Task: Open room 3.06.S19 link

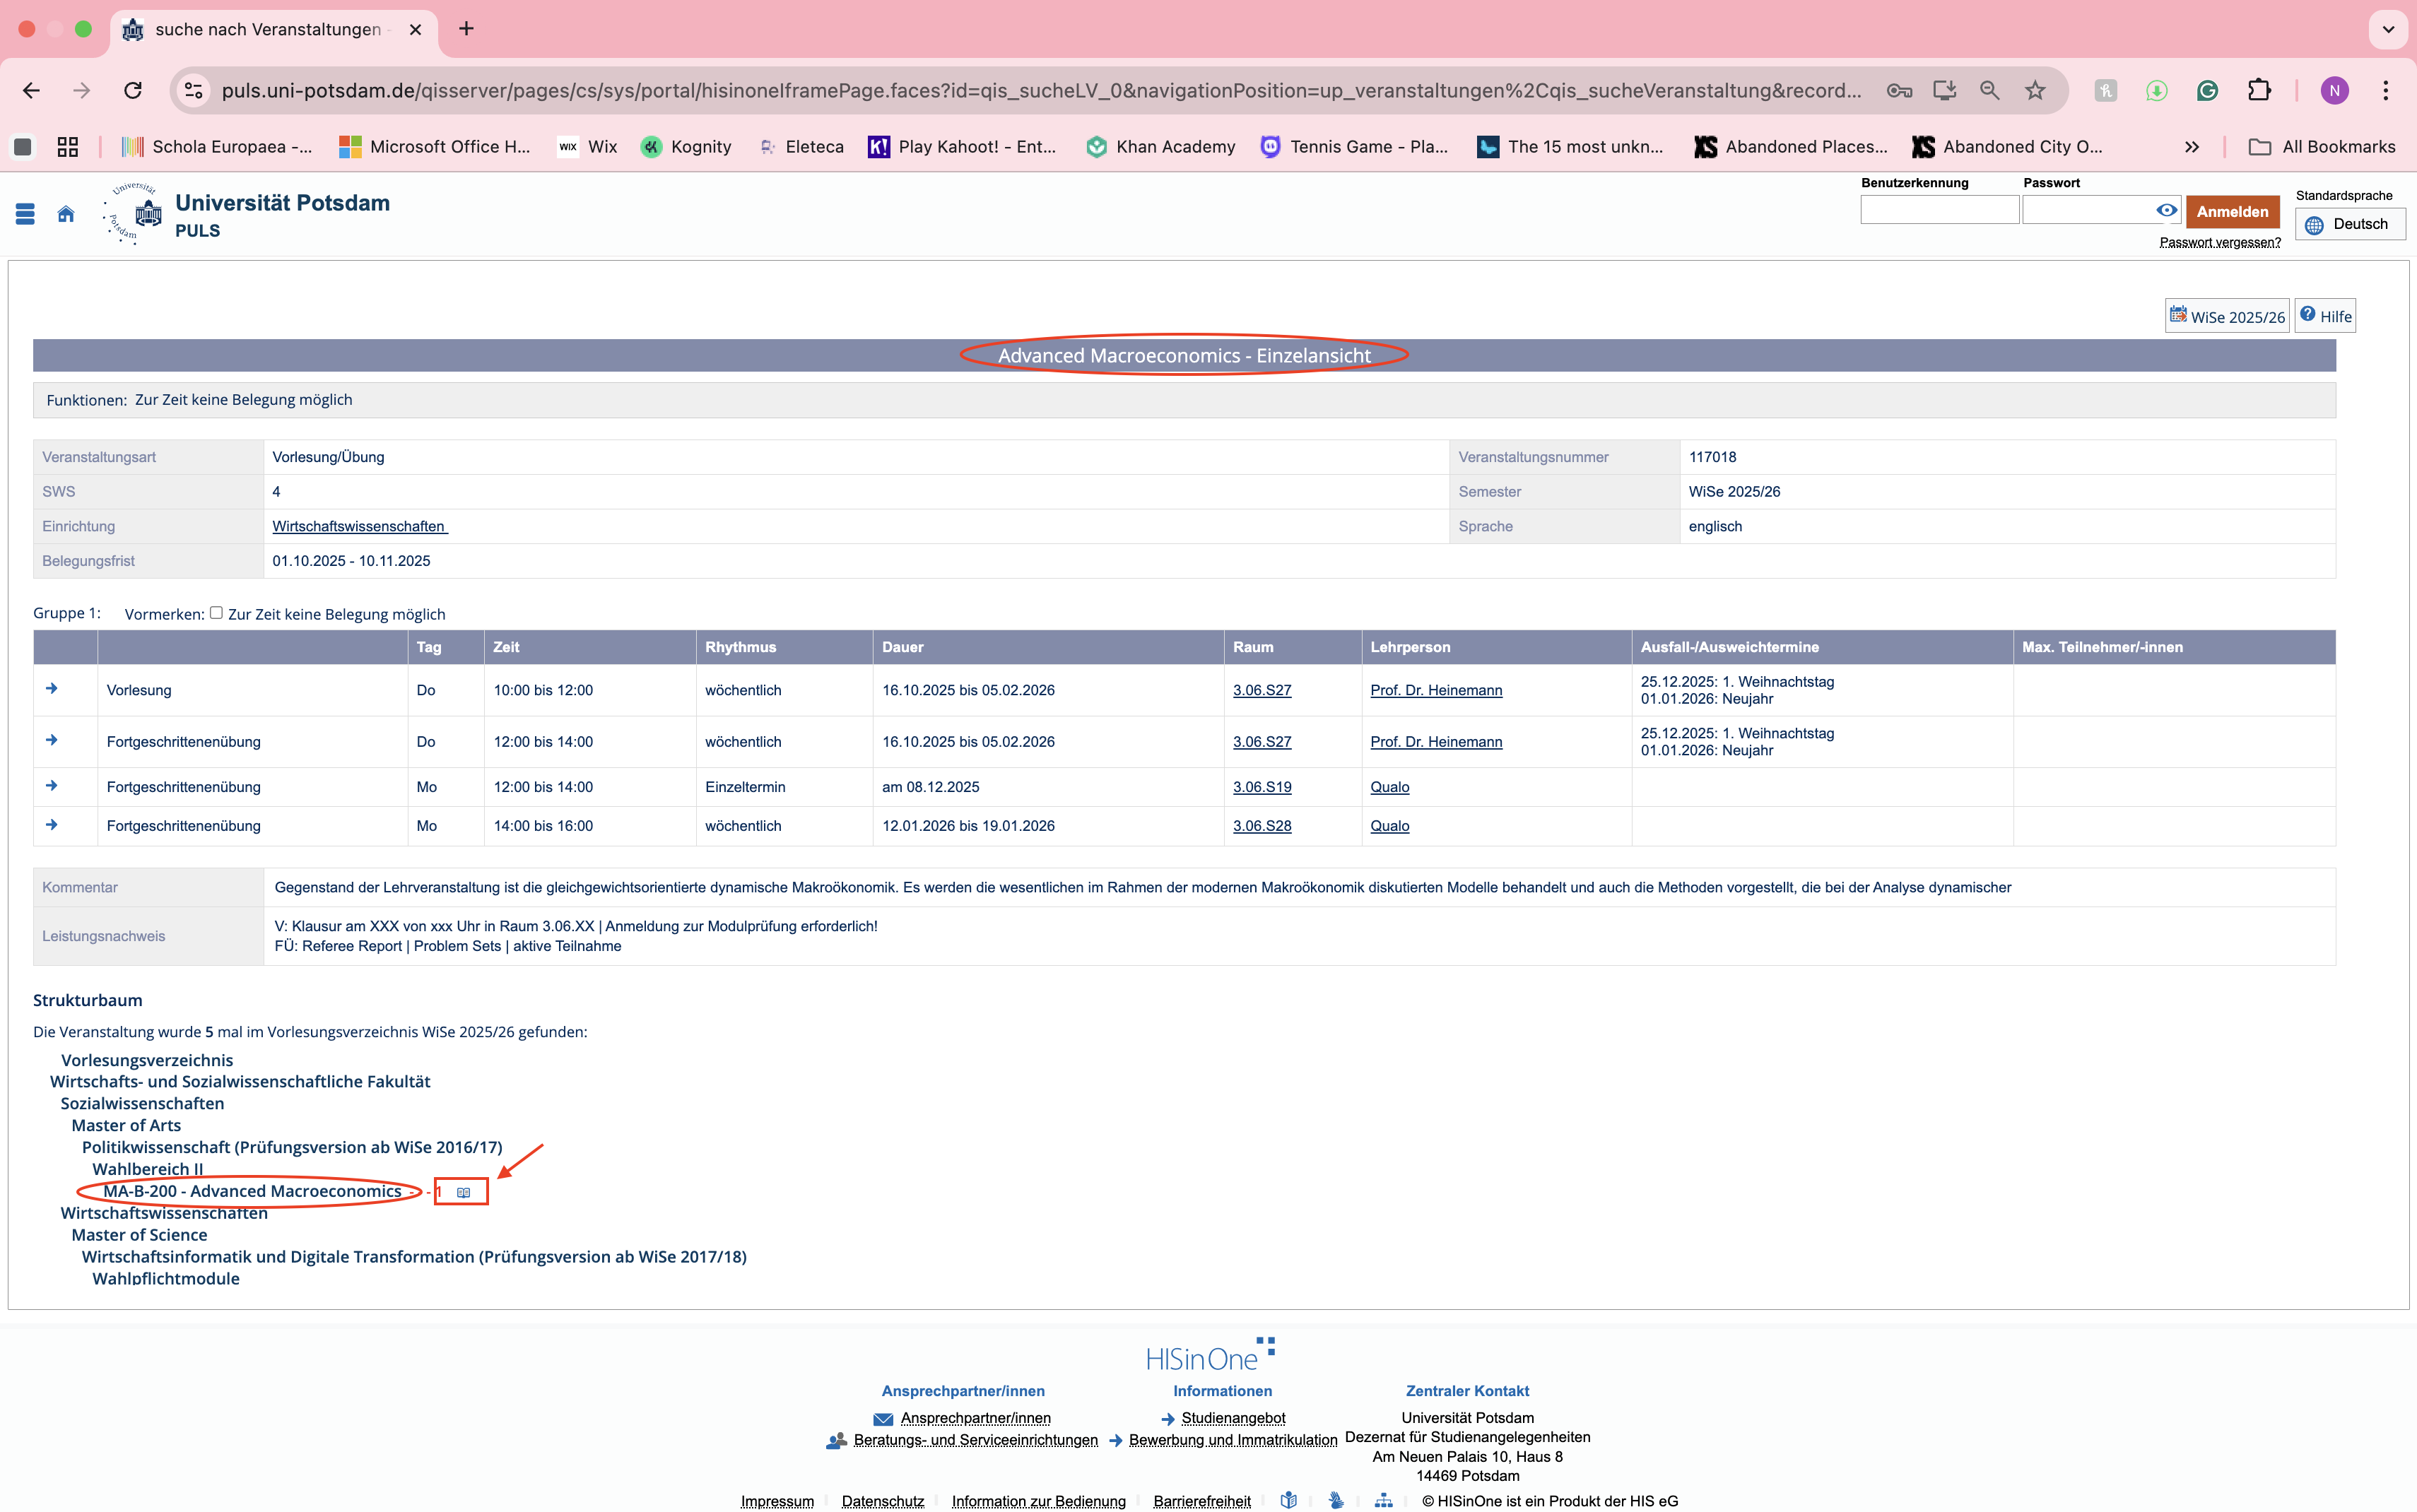Action: (x=1262, y=787)
